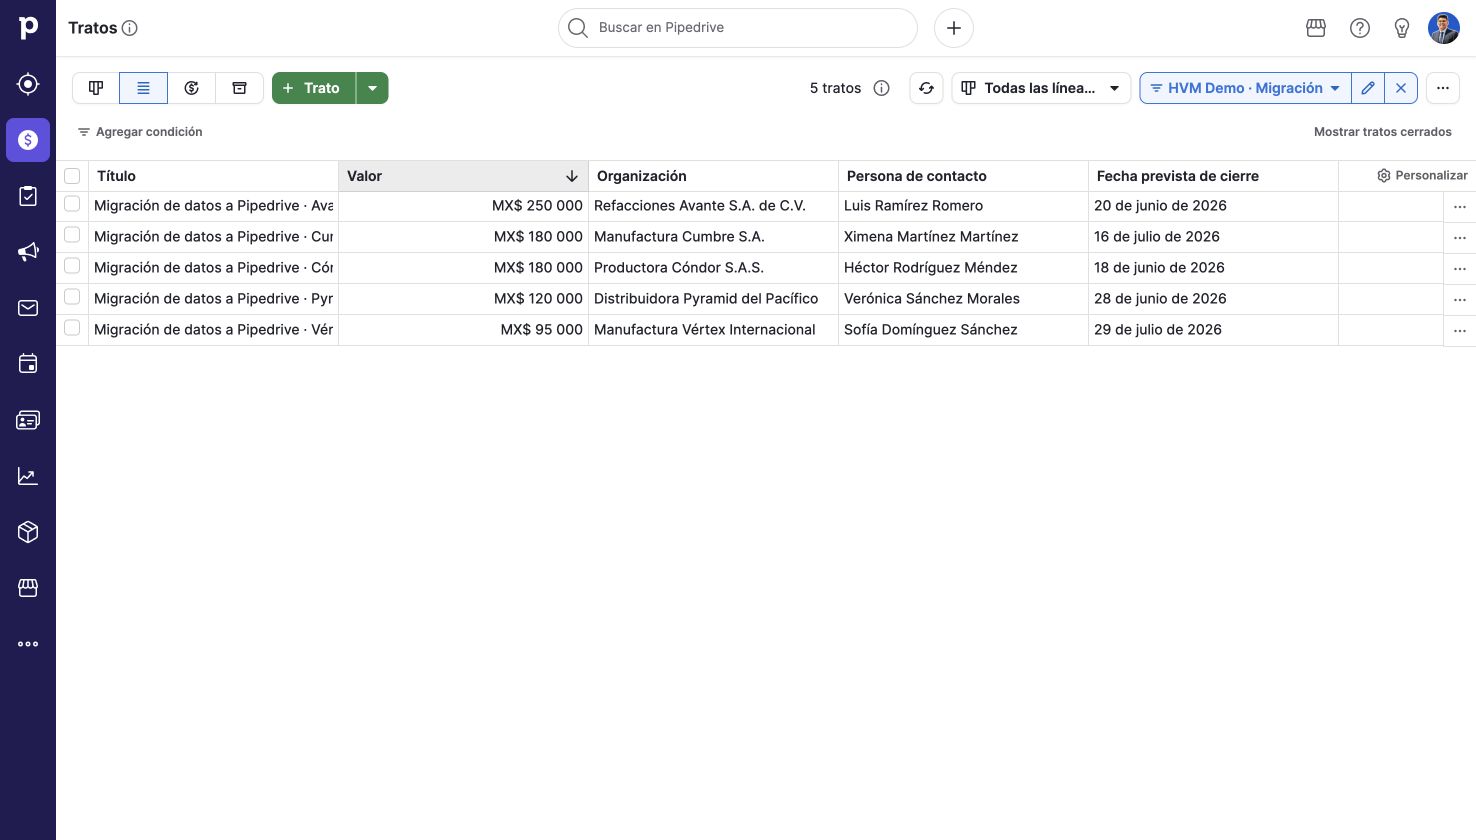Open organization Manufactura Vértex Internacional
Image resolution: width=1476 pixels, height=840 pixels.
(705, 330)
